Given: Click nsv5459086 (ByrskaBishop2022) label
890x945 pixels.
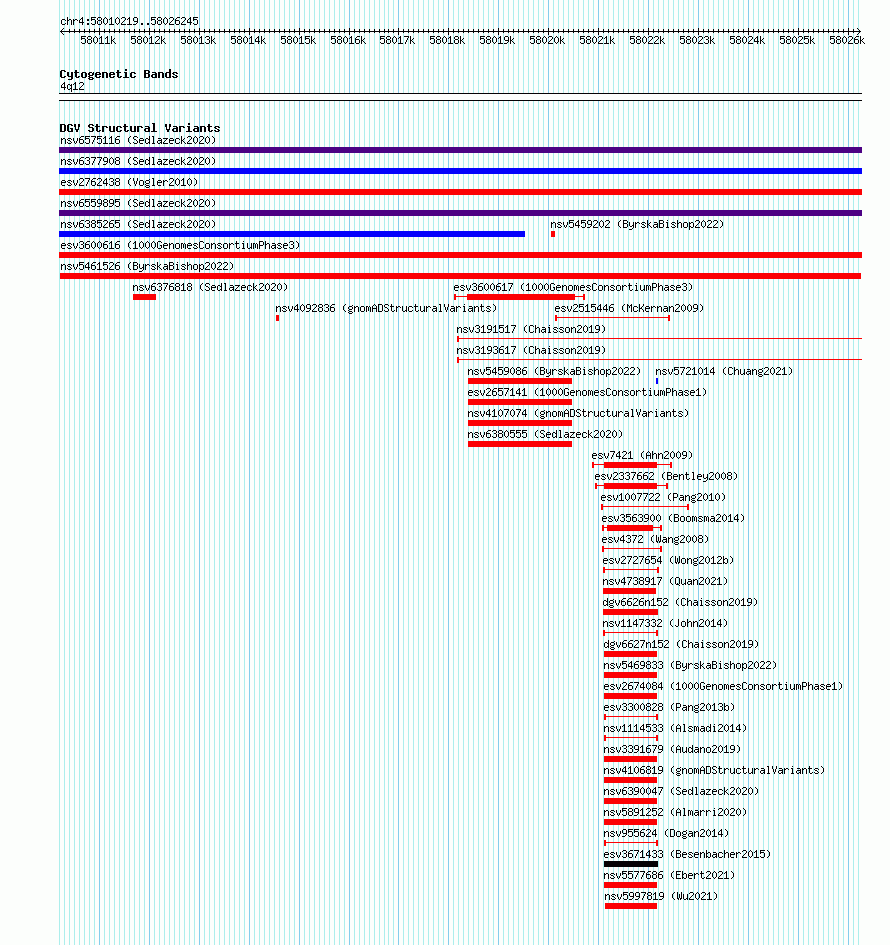Looking at the screenshot, I should [x=554, y=371].
